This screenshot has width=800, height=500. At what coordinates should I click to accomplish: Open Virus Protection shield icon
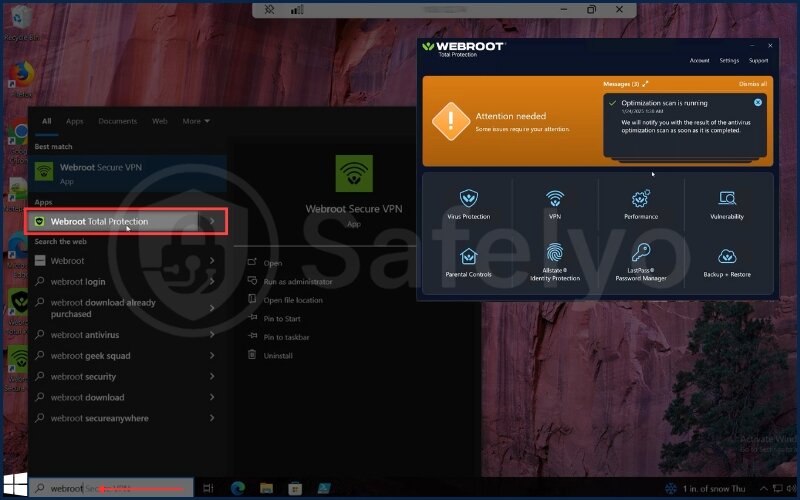pyautogui.click(x=468, y=198)
